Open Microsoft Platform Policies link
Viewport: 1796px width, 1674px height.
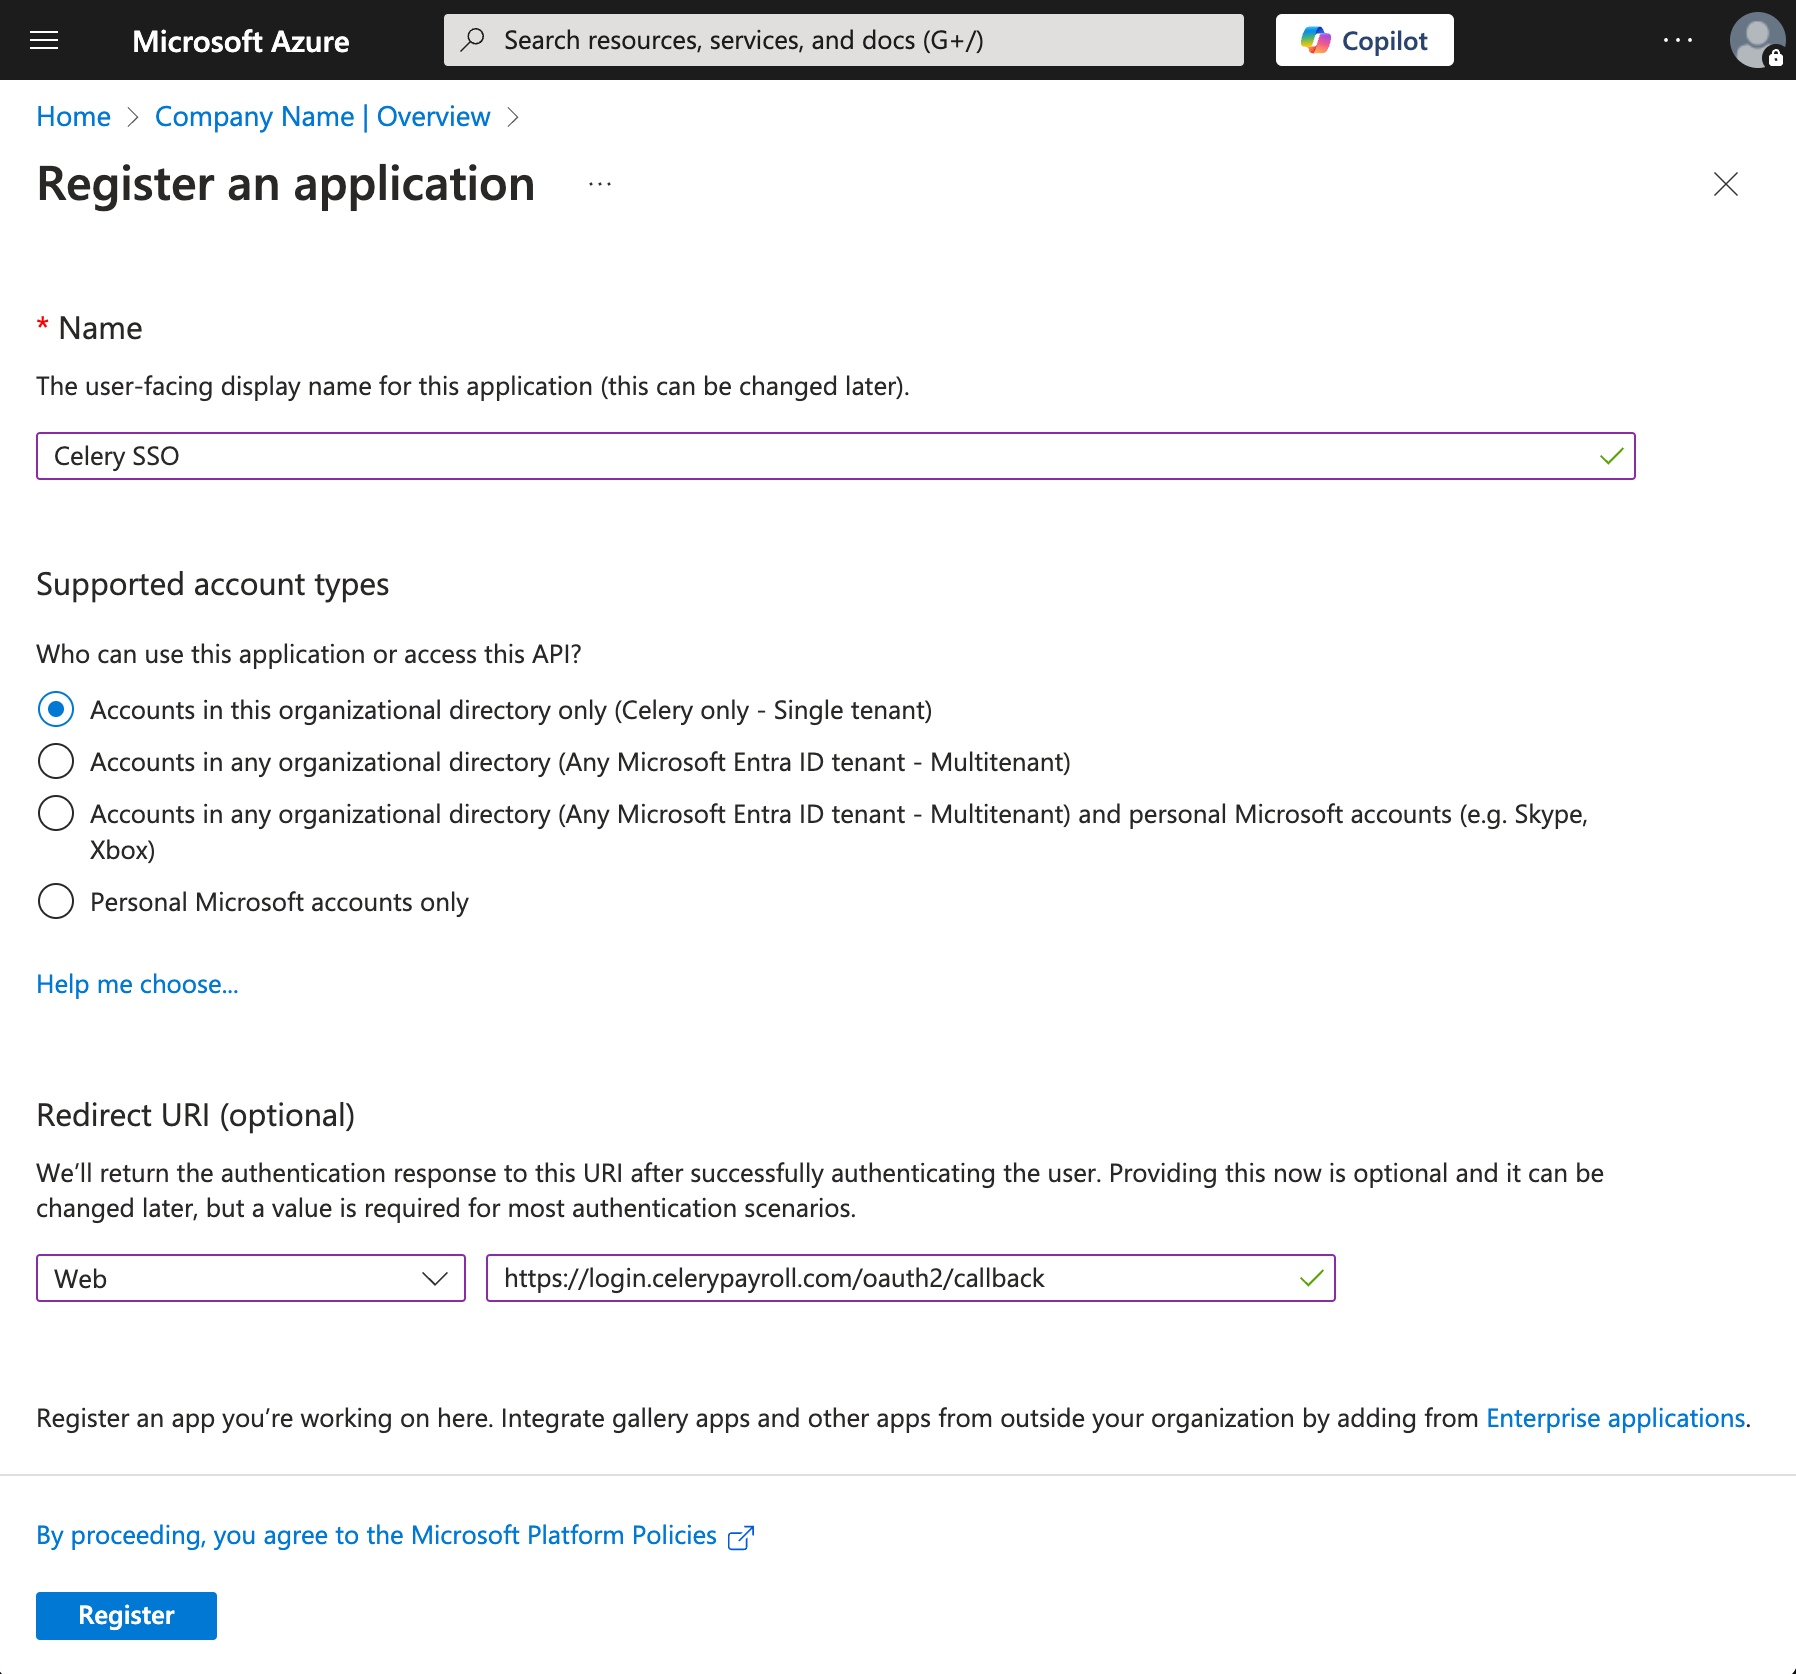coord(376,1535)
